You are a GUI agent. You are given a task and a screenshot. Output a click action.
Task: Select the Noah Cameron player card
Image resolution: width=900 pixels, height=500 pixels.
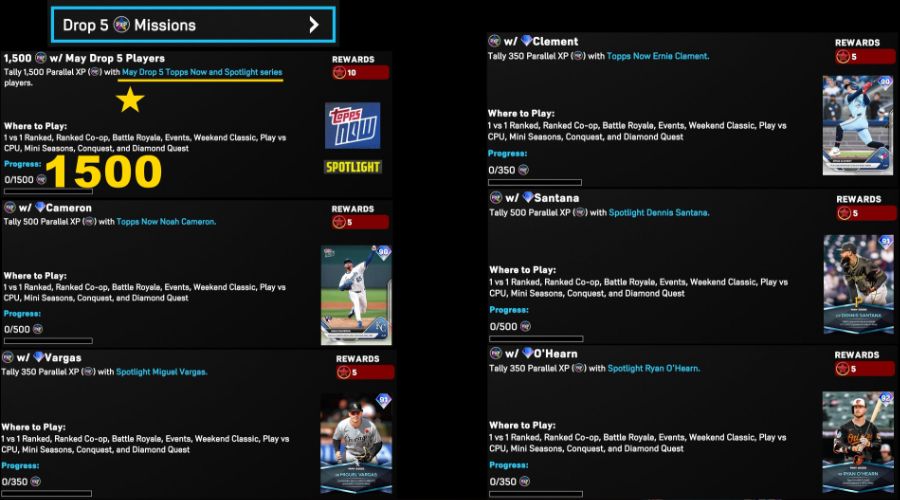[356, 295]
